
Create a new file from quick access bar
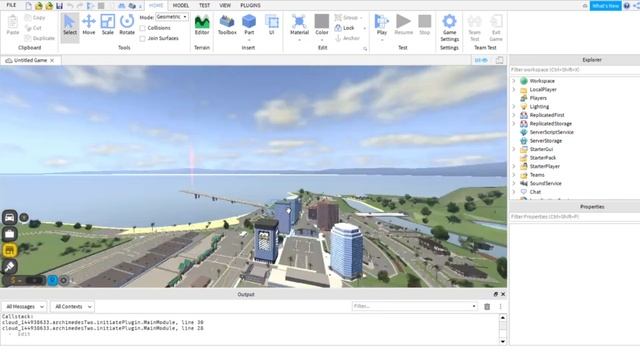pyautogui.click(x=28, y=6)
